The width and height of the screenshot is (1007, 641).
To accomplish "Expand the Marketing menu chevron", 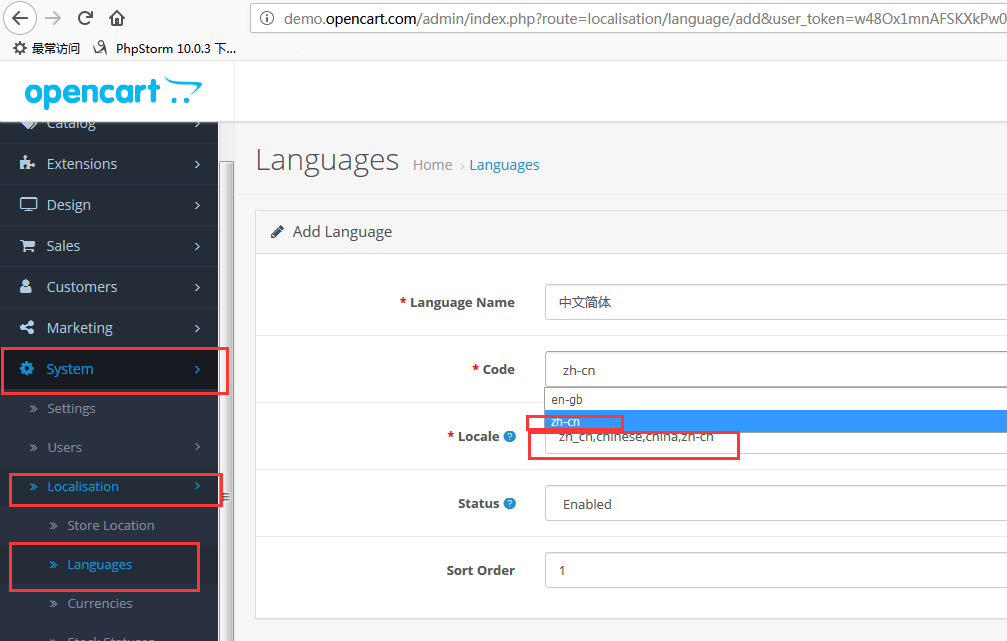I will click(197, 328).
